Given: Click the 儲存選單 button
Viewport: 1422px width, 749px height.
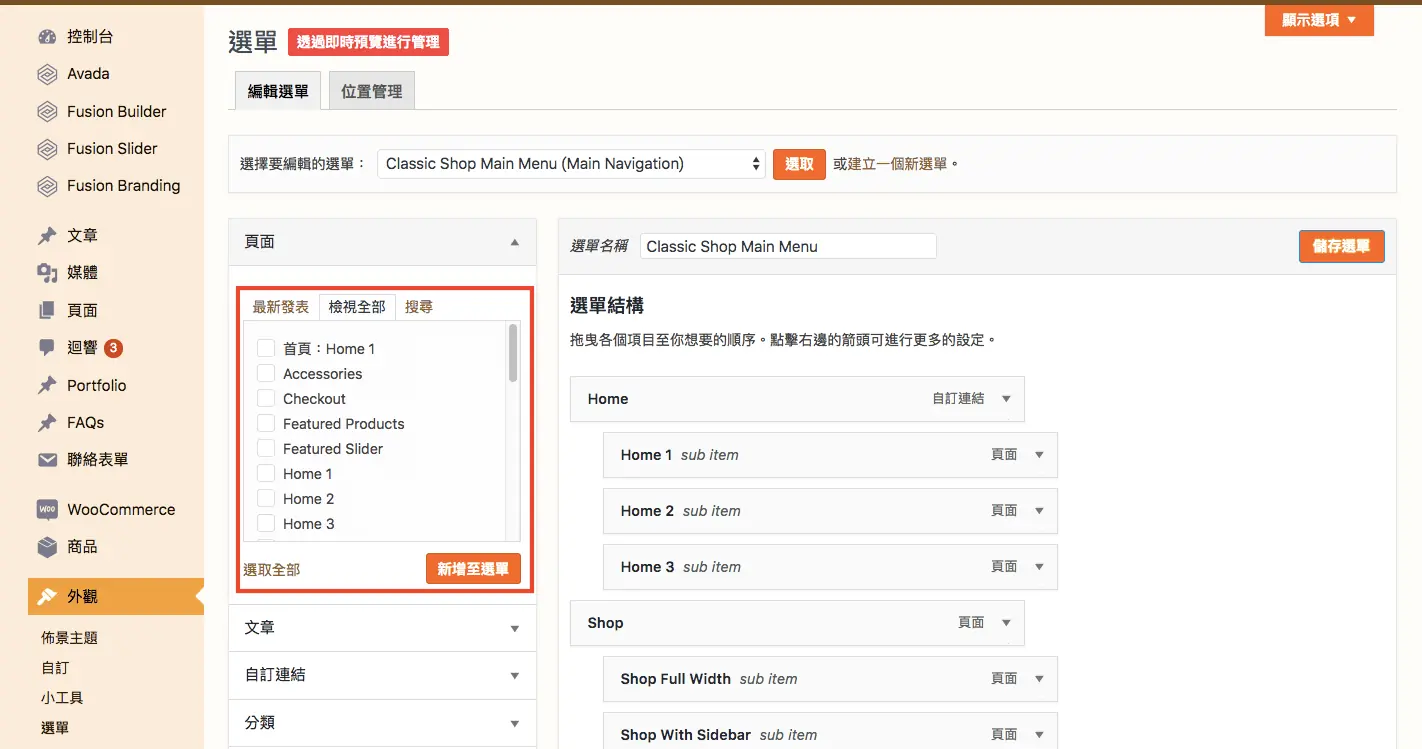Looking at the screenshot, I should tap(1341, 246).
